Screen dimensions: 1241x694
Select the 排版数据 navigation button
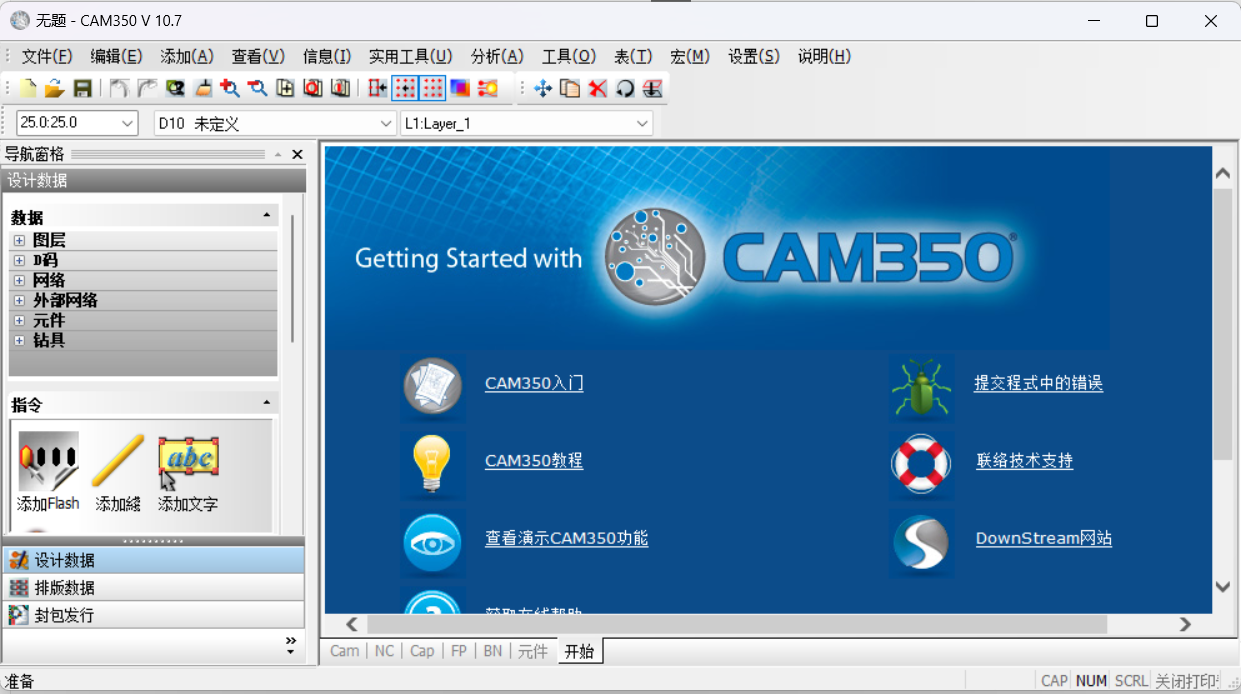pos(154,587)
